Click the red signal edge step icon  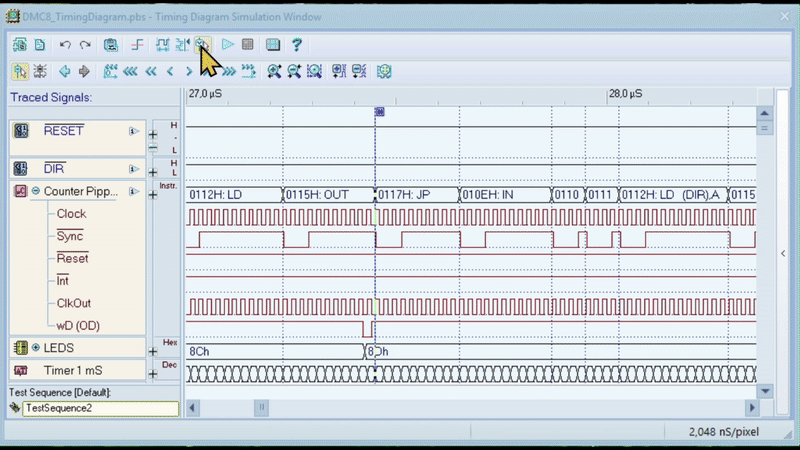tap(137, 45)
